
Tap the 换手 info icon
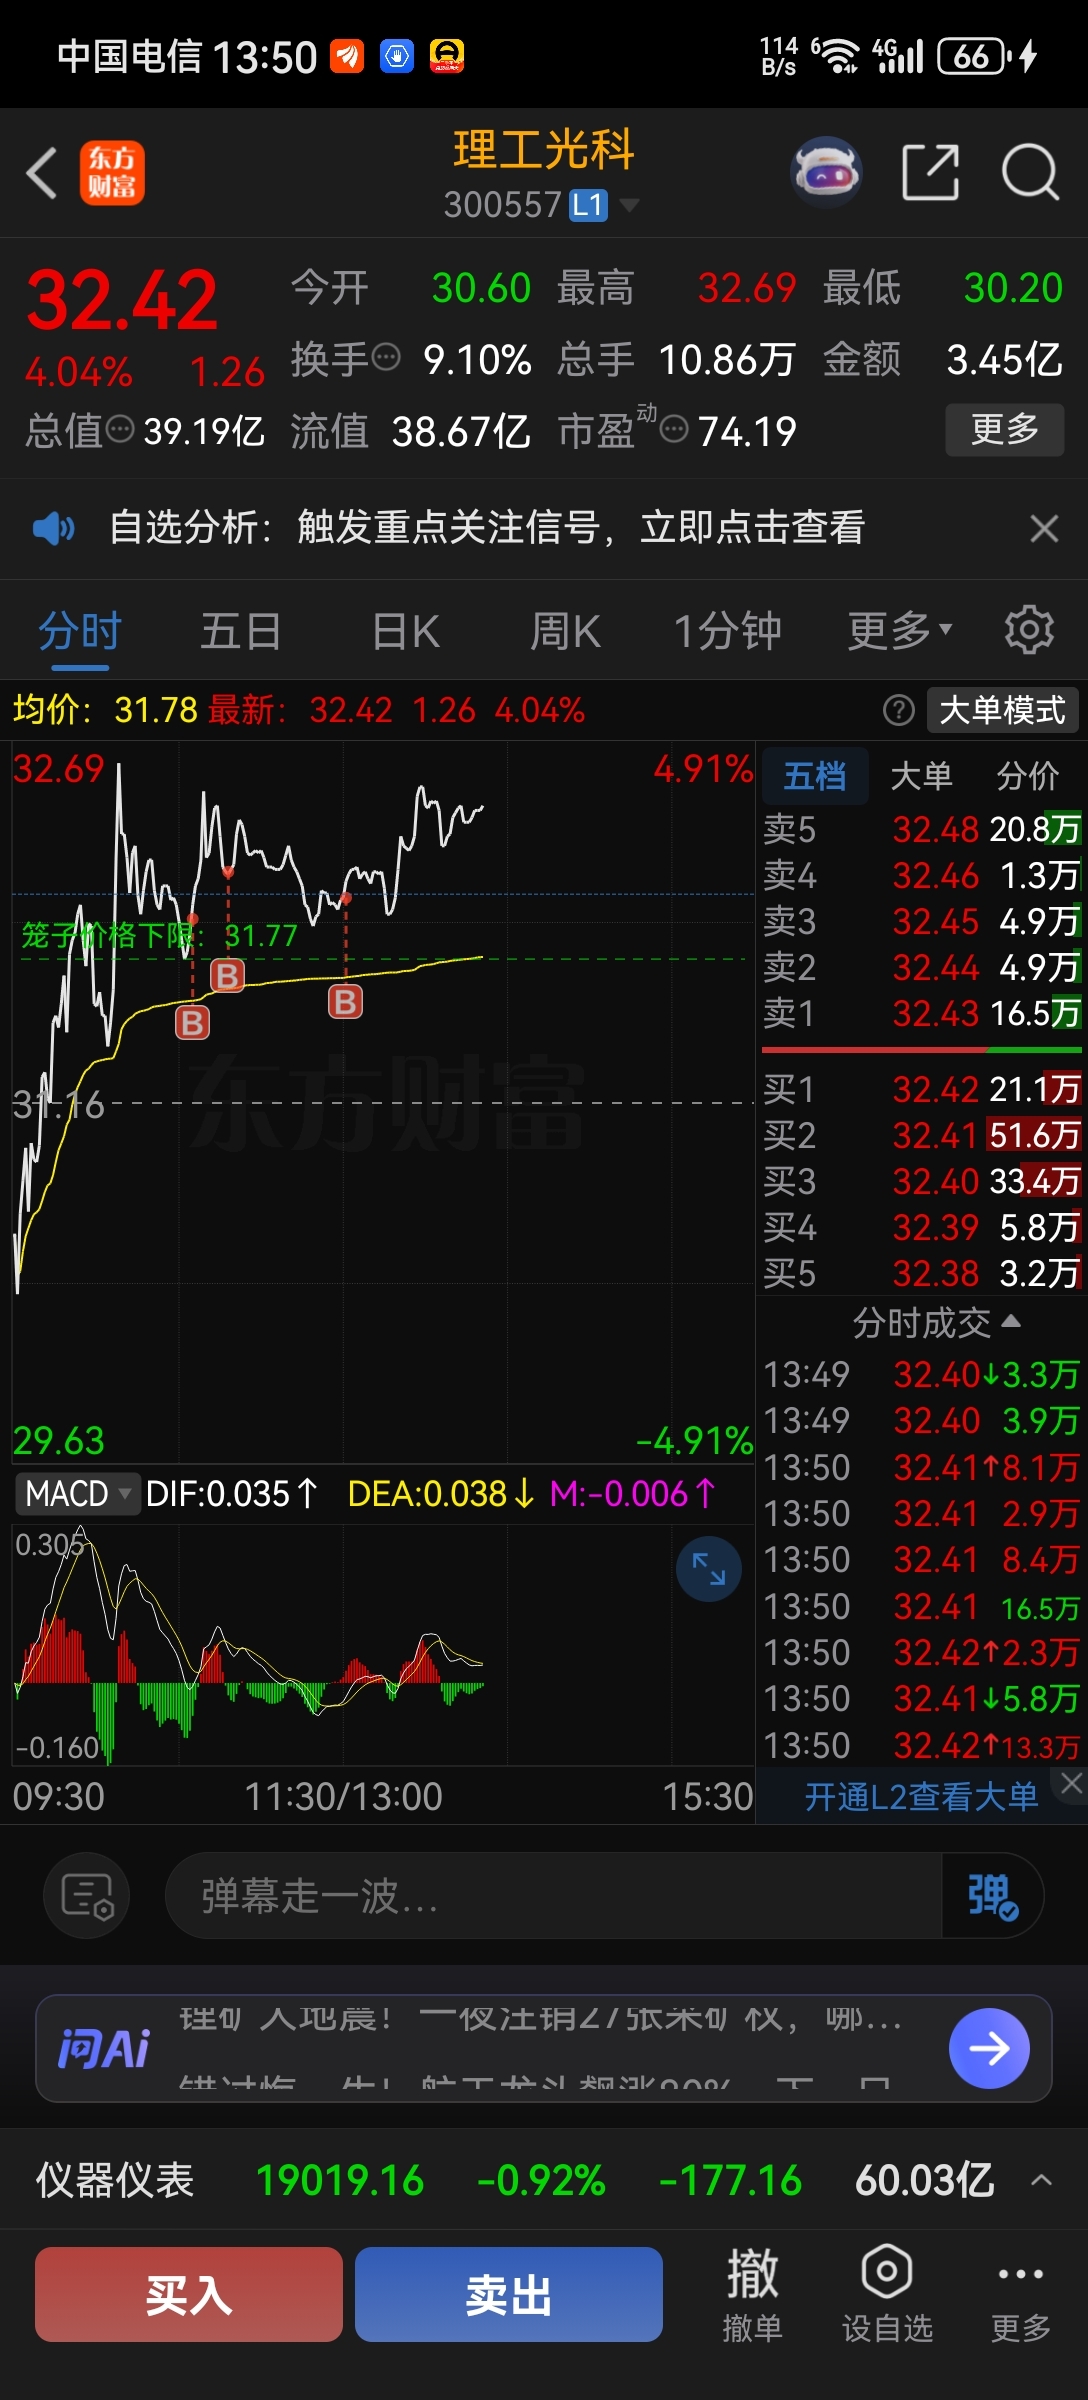click(x=386, y=356)
